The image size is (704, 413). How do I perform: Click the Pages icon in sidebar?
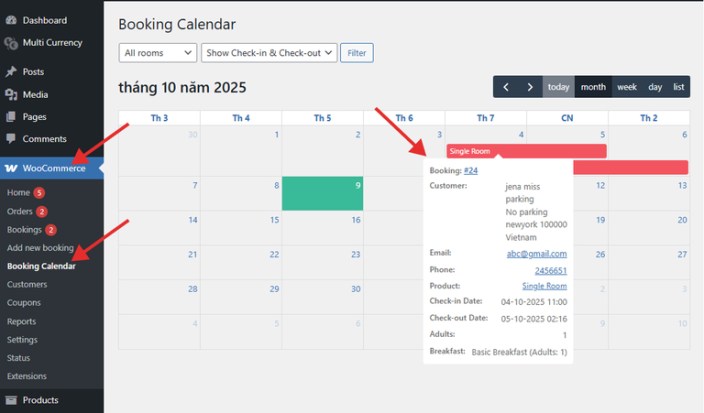click(x=11, y=117)
